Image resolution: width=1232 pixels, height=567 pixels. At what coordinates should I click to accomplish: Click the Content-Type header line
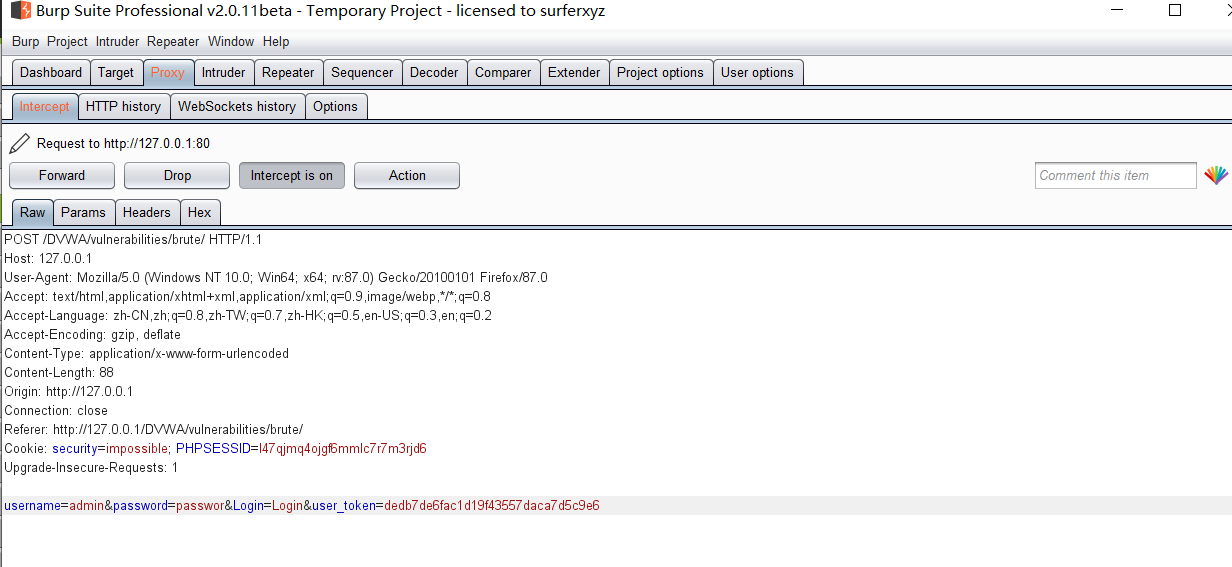(147, 353)
